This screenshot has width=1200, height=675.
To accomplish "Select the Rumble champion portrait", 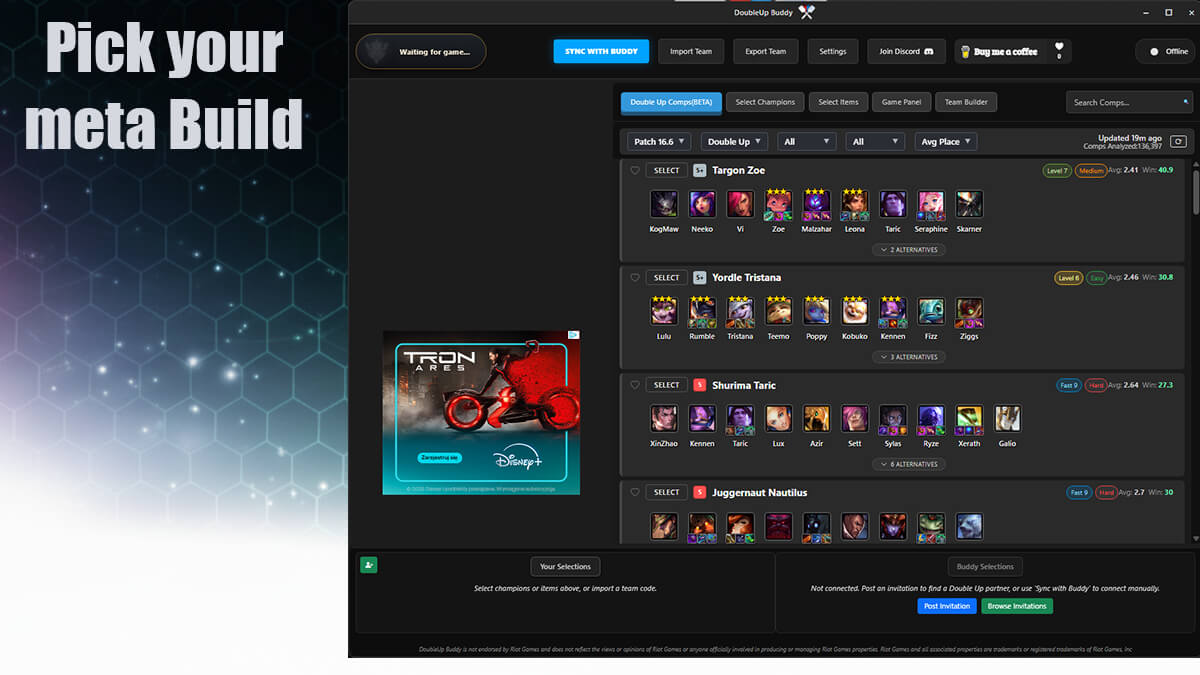I will coord(702,312).
